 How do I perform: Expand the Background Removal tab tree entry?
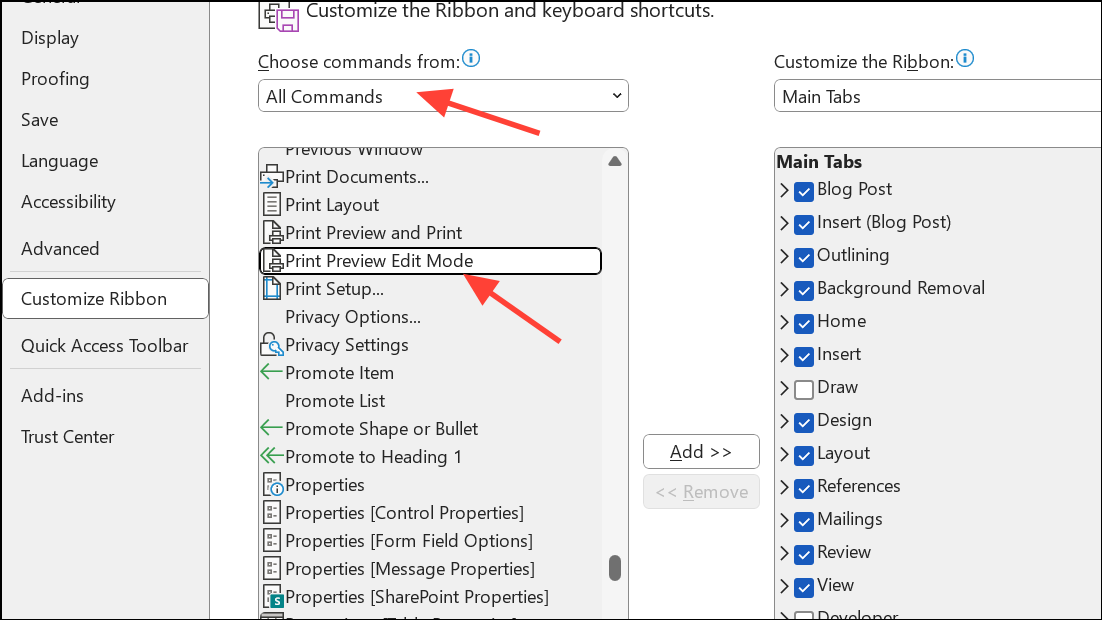(784, 288)
